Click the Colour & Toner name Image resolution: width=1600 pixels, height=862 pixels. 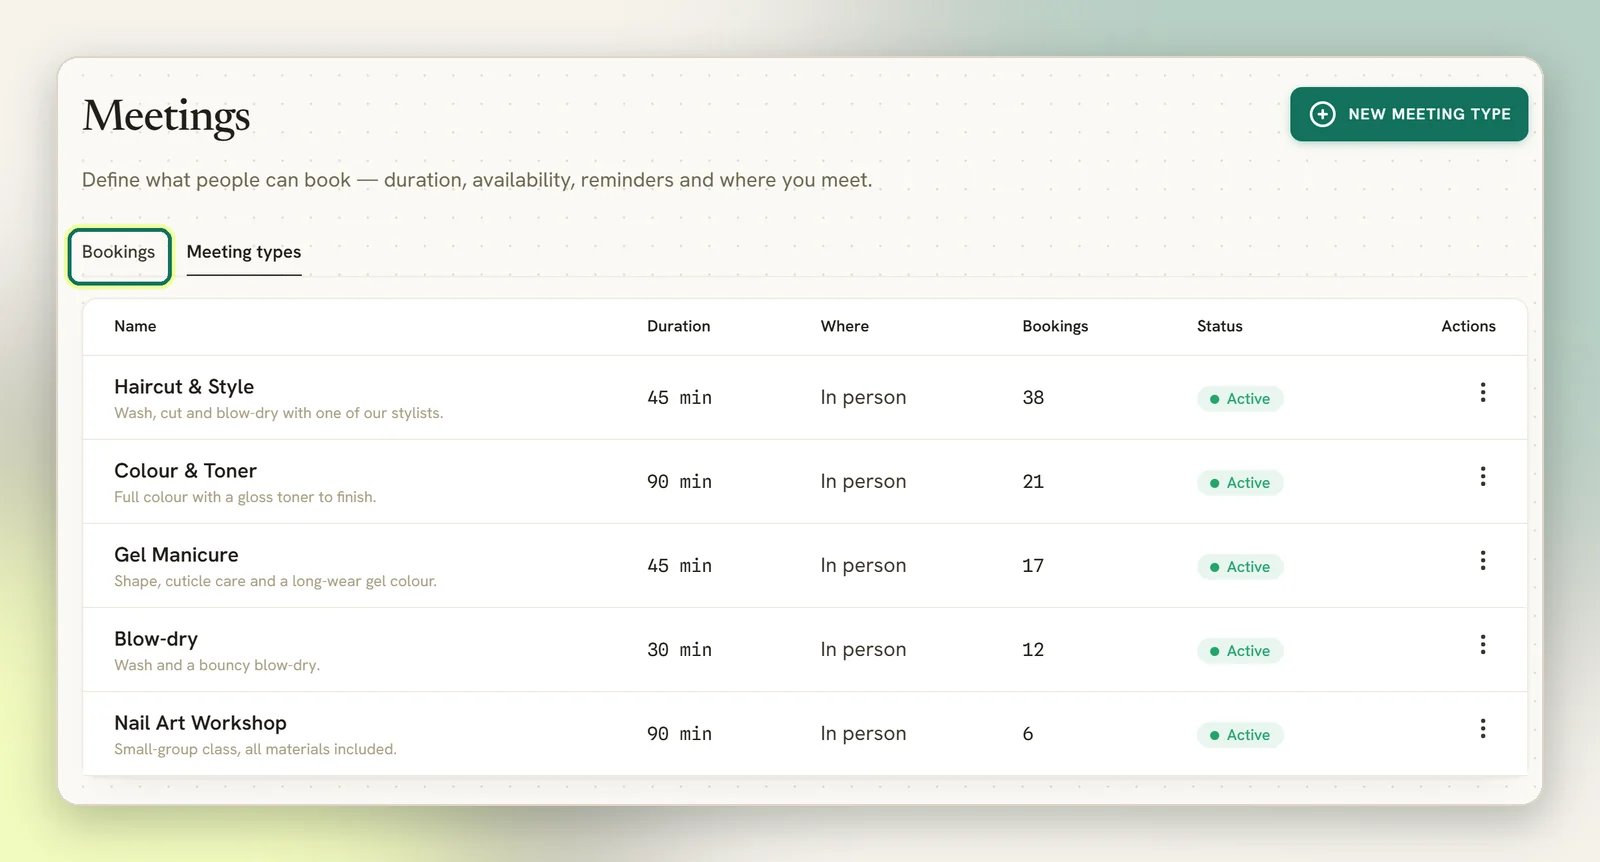[185, 471]
